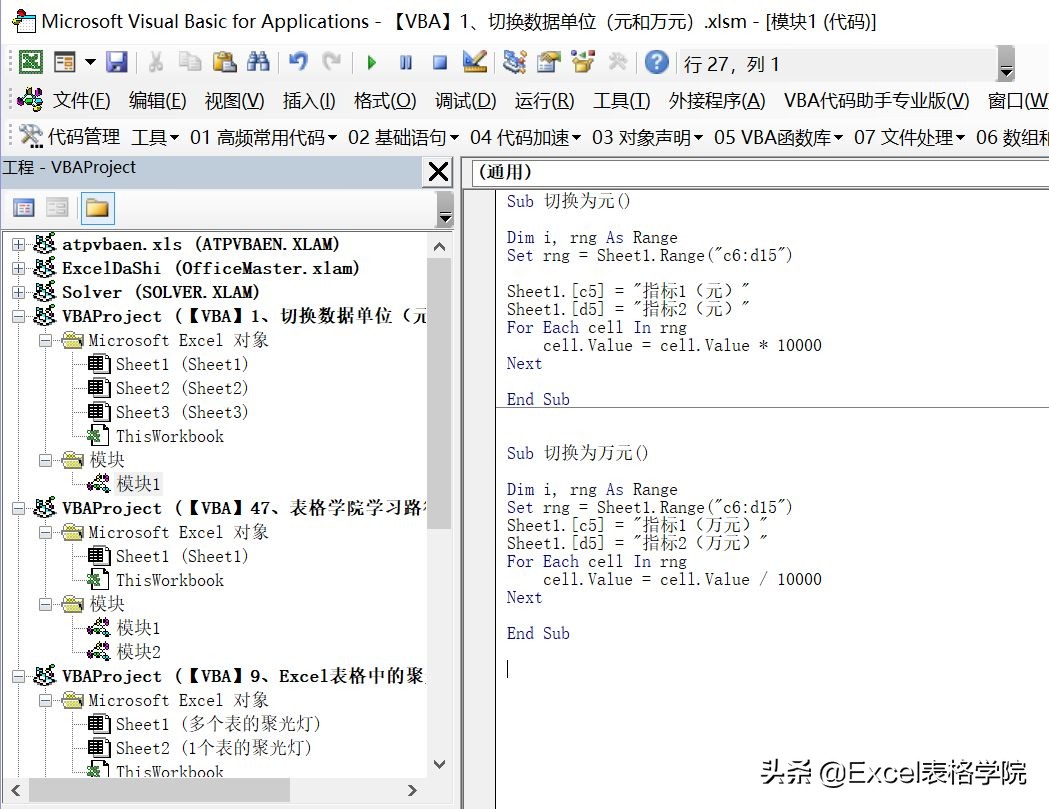Open the 04 代码加速 dropdown
This screenshot has width=1049, height=809.
[x=526, y=137]
